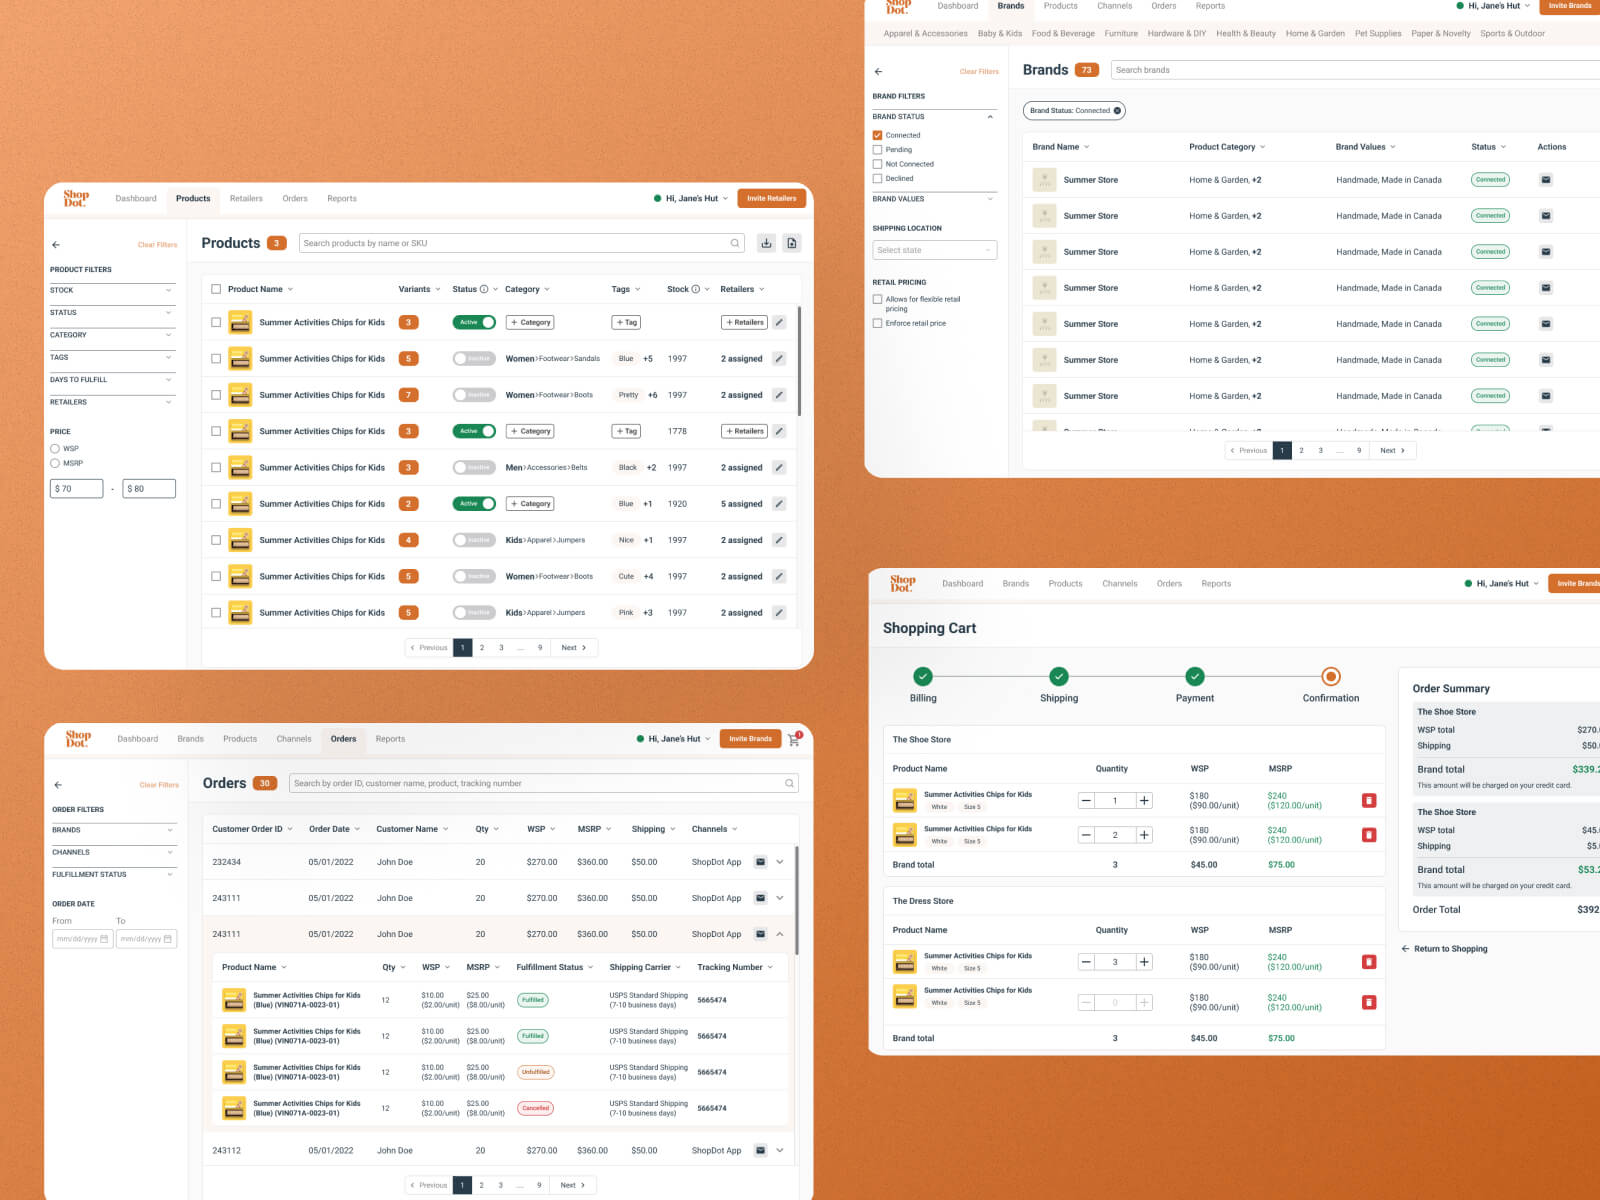Expand the Stock filter in Product Filters
The height and width of the screenshot is (1200, 1600).
coord(112,290)
